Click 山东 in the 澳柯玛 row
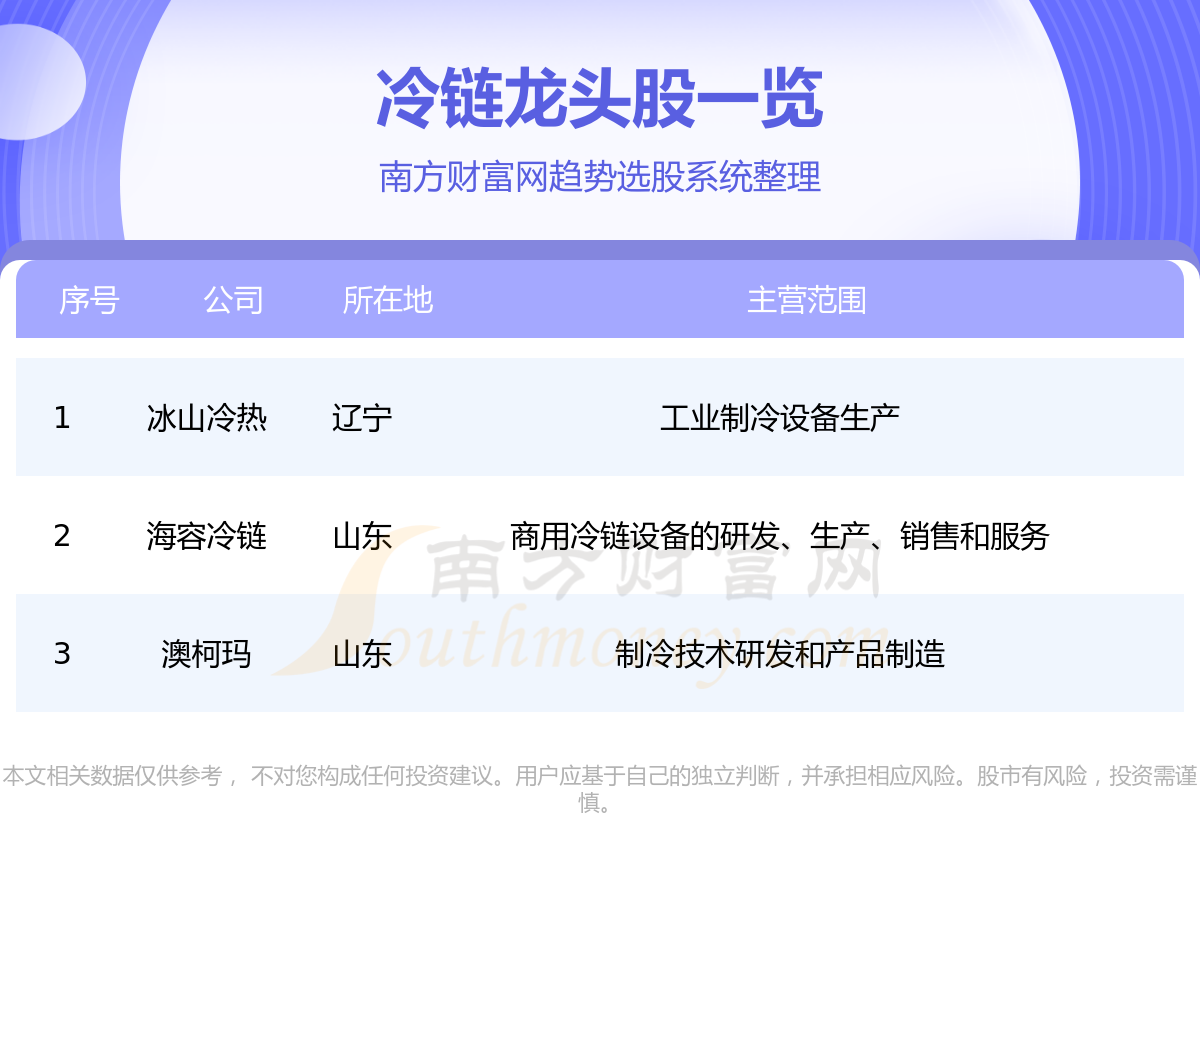This screenshot has width=1200, height=1050. (x=362, y=654)
